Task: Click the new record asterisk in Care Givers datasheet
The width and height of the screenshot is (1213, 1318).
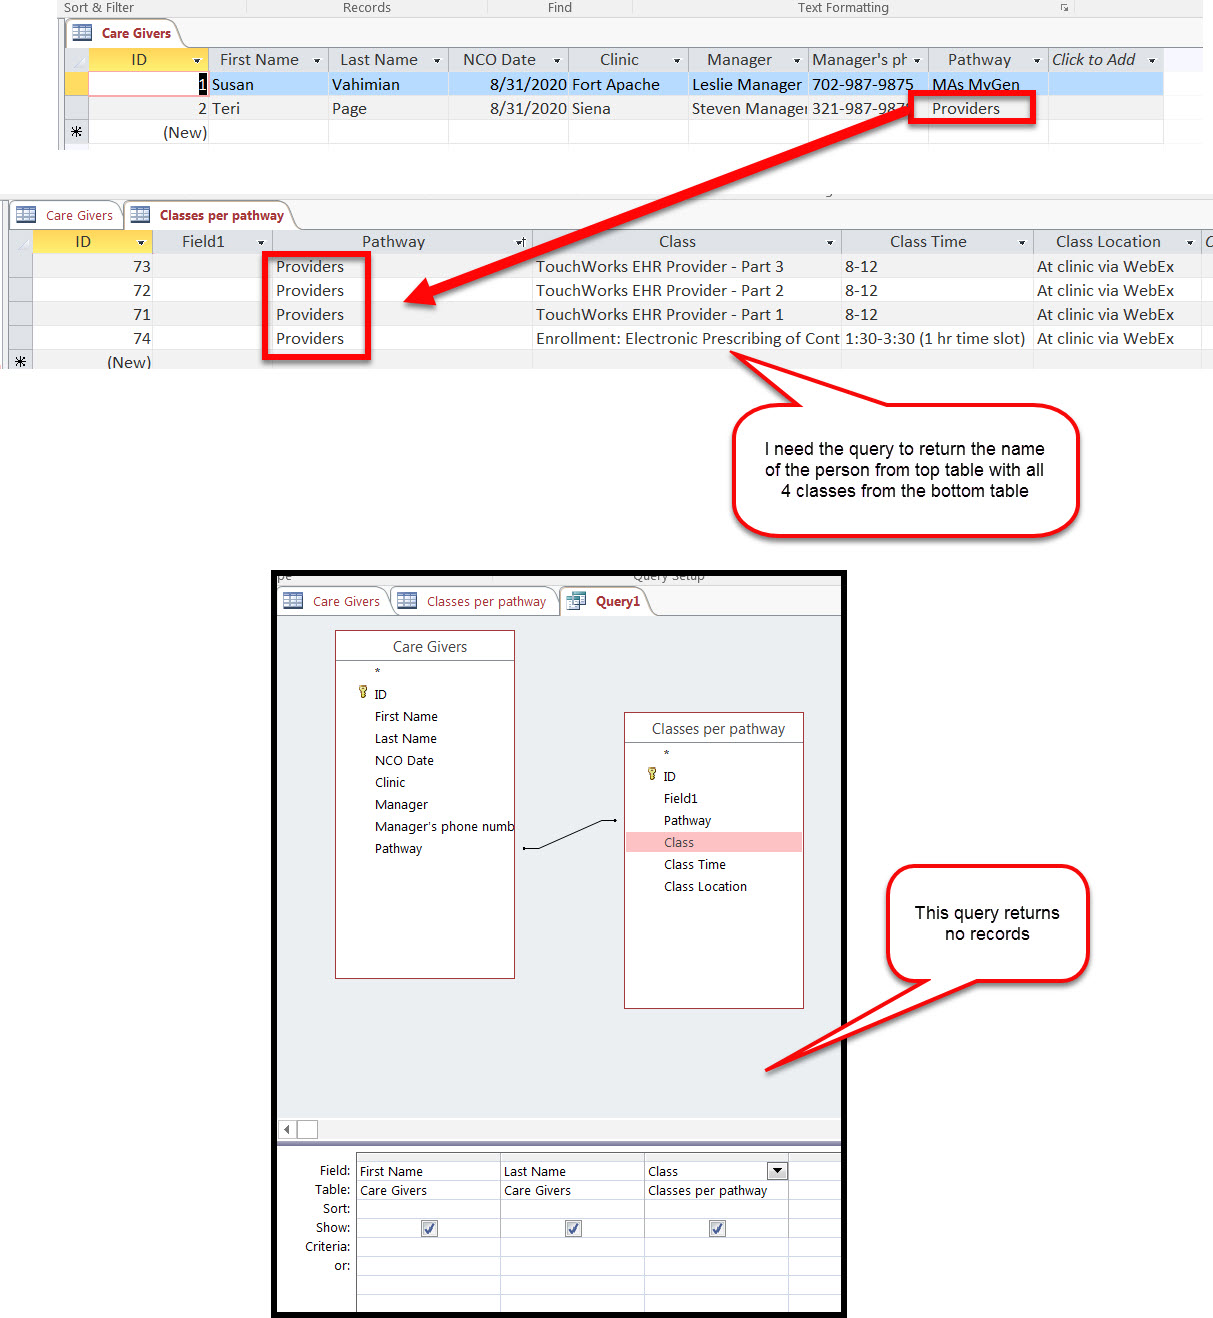Action: coord(76,131)
